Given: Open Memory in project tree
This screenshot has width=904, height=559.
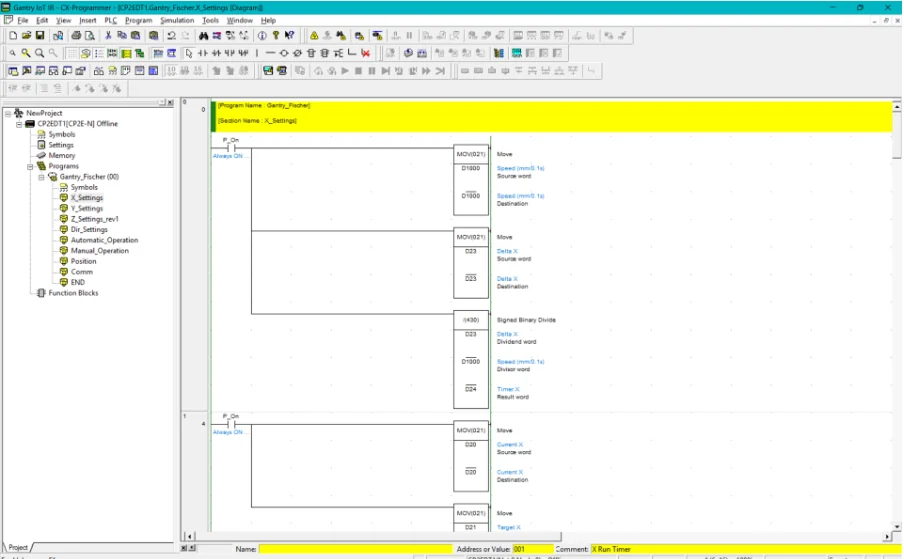Looking at the screenshot, I should tap(62, 156).
